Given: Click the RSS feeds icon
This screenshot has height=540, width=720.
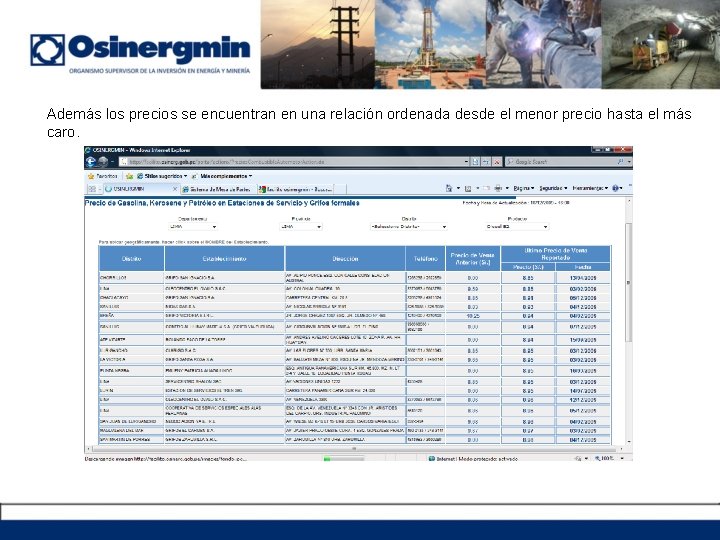Looking at the screenshot, I should coord(468,188).
